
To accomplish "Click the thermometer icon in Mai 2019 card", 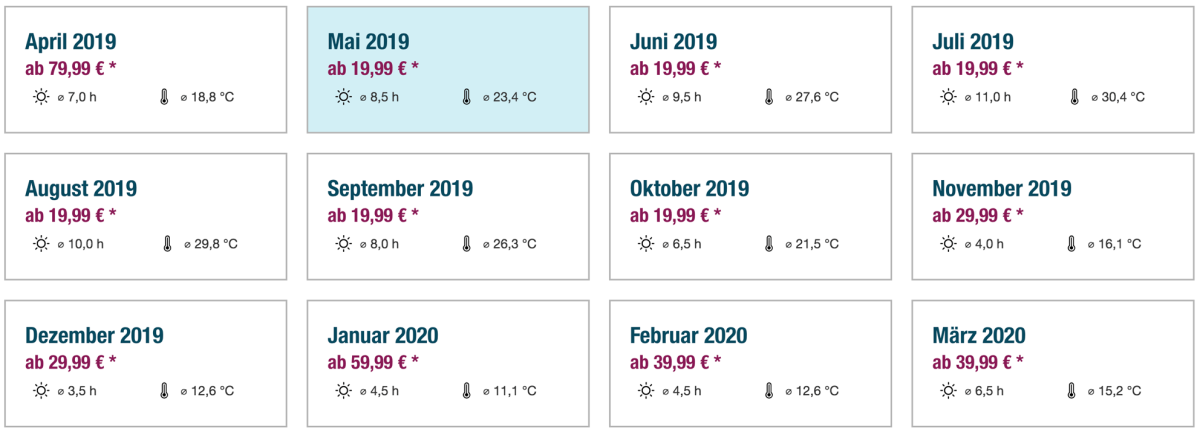I will click(x=466, y=97).
